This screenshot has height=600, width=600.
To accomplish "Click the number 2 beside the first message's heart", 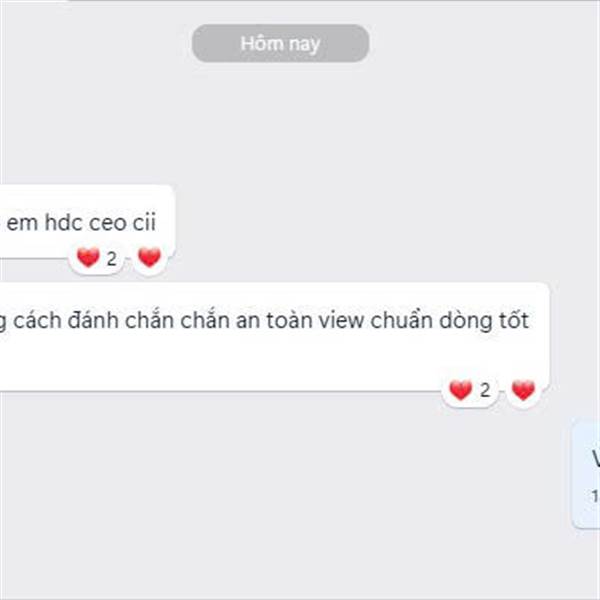I will [x=111, y=259].
